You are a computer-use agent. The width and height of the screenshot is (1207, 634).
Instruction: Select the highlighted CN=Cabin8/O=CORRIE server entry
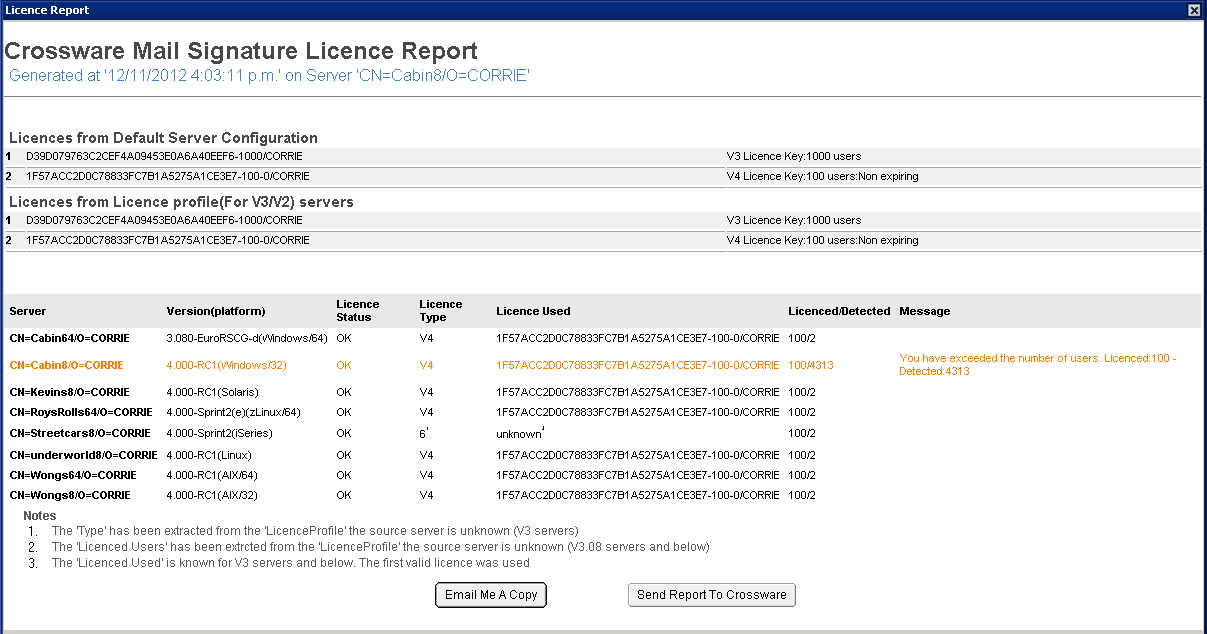coord(67,366)
